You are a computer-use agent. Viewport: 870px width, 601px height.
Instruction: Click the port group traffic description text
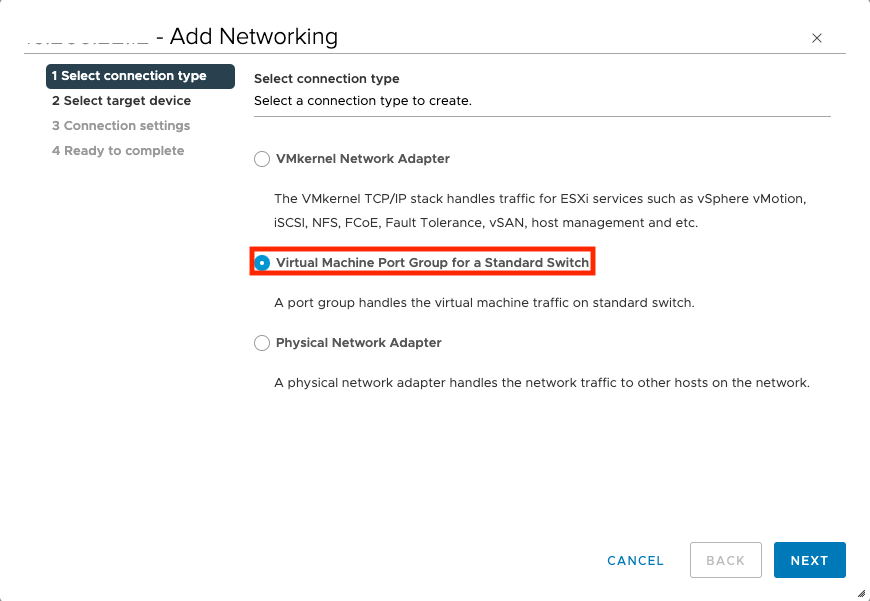coord(484,302)
